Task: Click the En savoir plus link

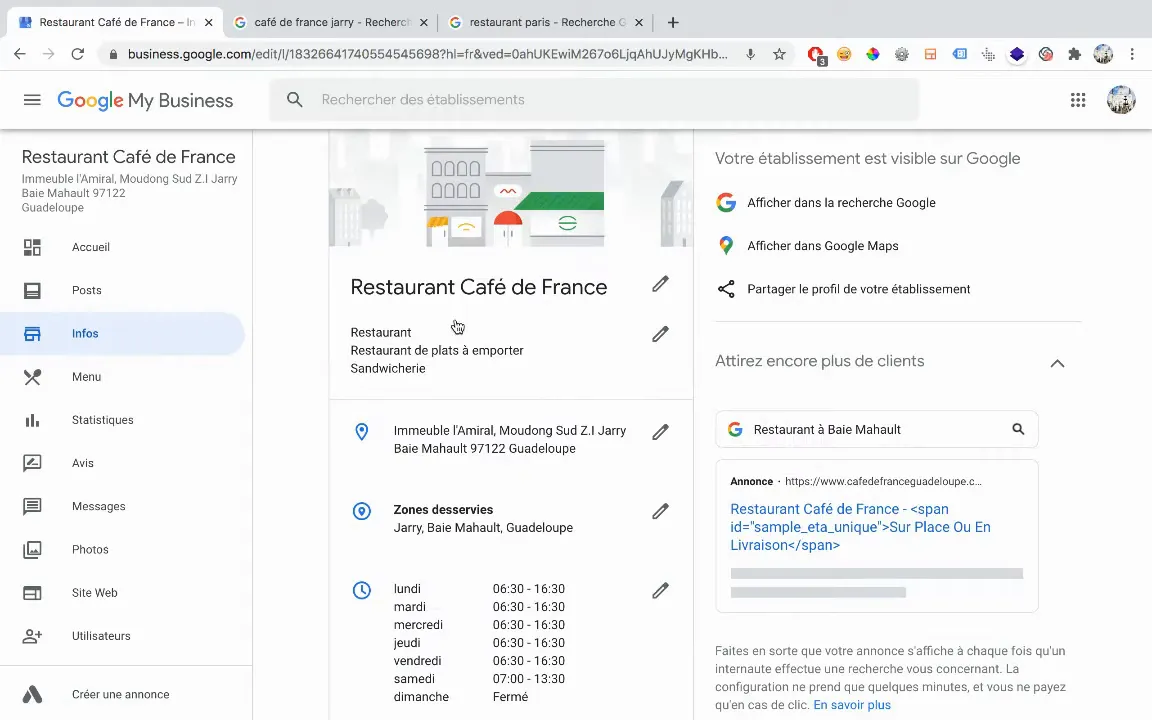Action: point(852,705)
